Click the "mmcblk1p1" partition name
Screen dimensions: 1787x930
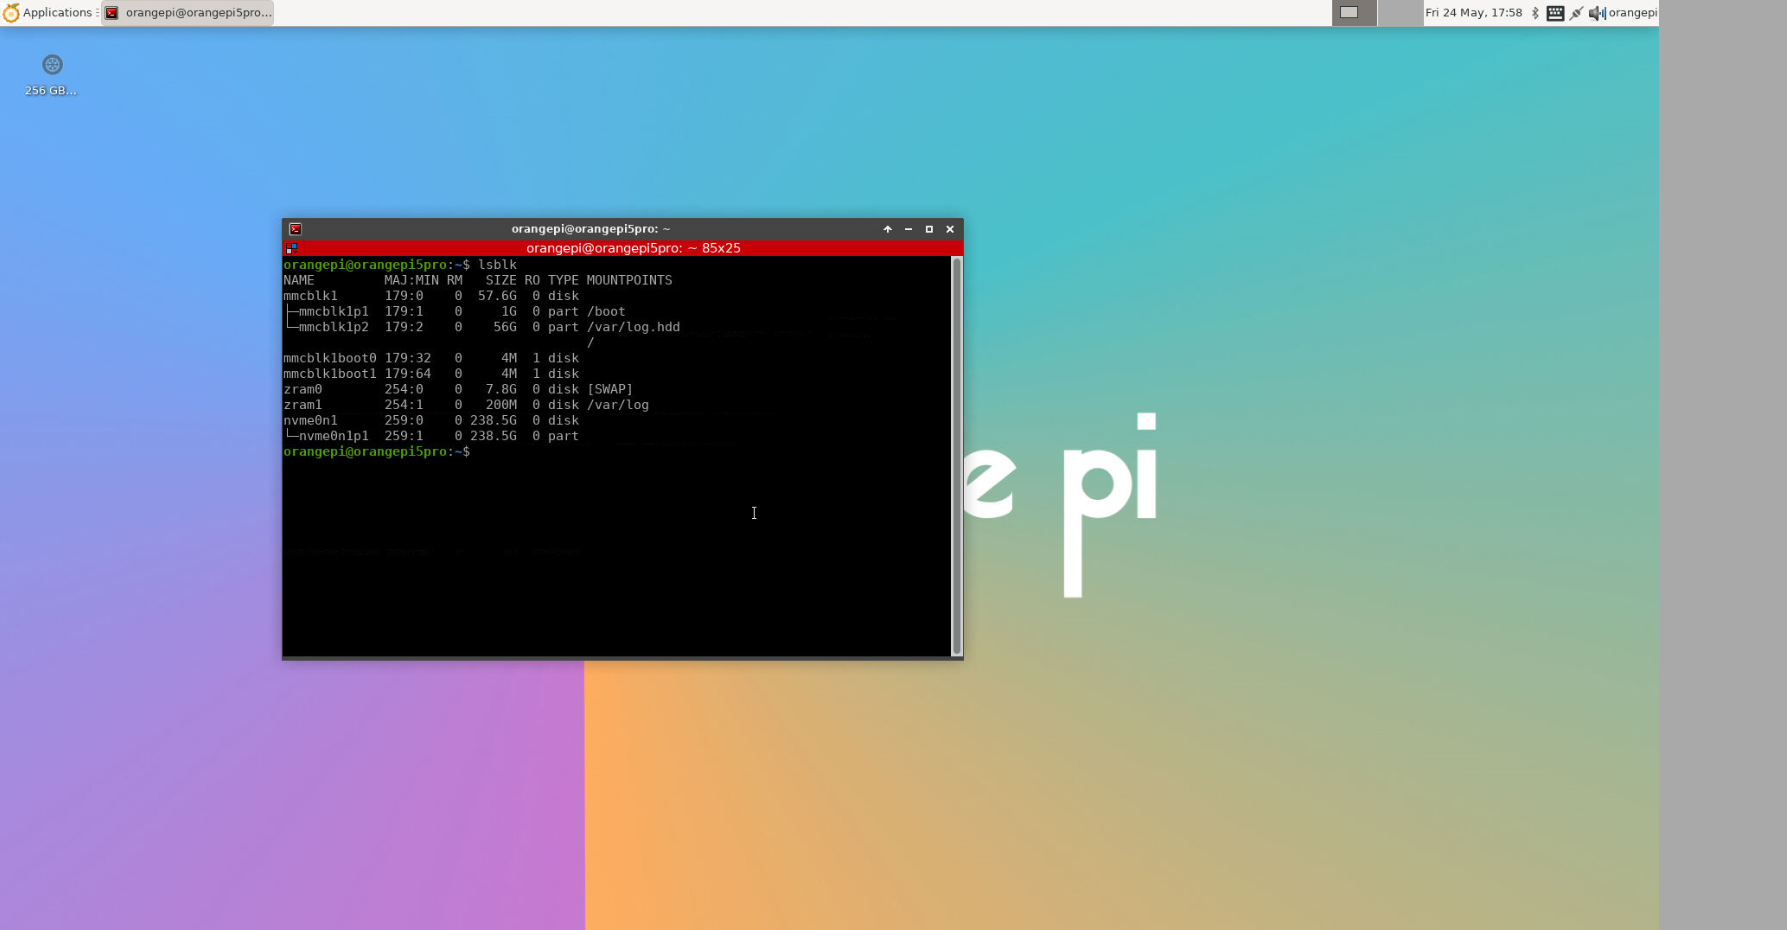point(334,312)
